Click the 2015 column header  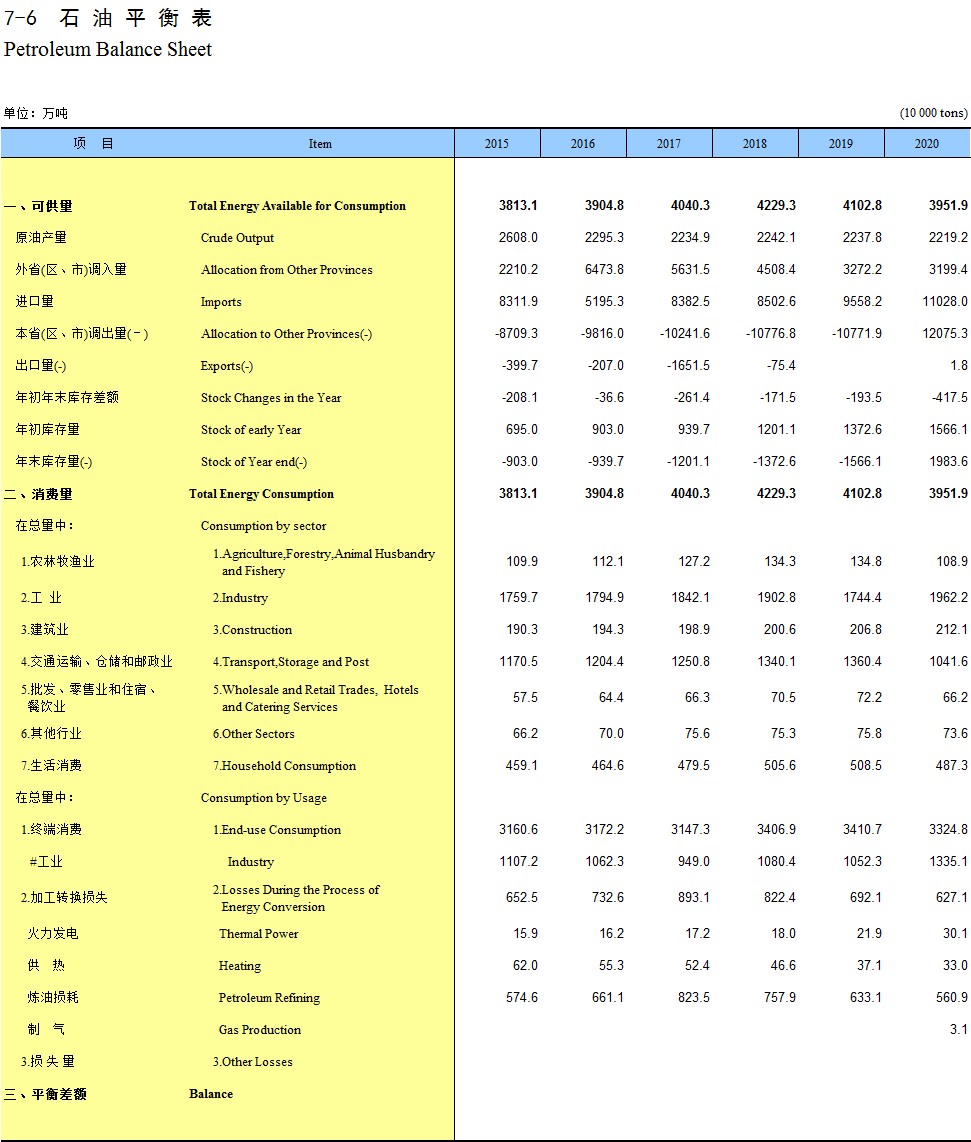[498, 143]
